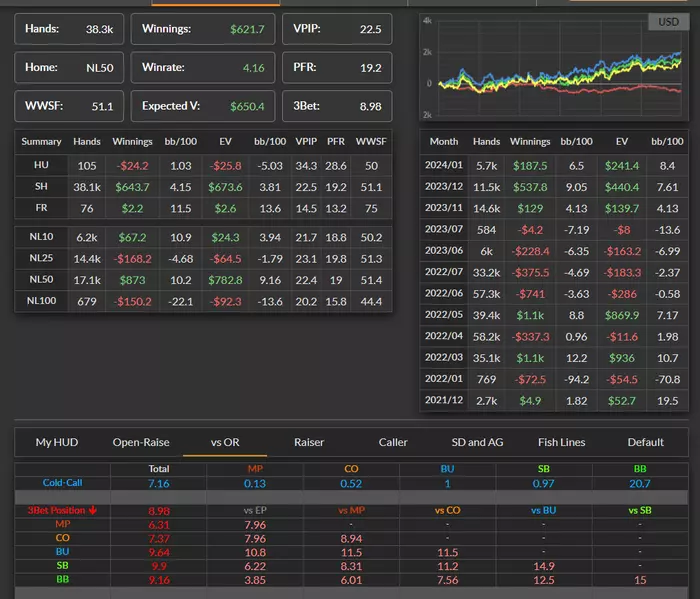The width and height of the screenshot is (700, 599).
Task: Go to the Caller tab
Action: pyautogui.click(x=393, y=442)
